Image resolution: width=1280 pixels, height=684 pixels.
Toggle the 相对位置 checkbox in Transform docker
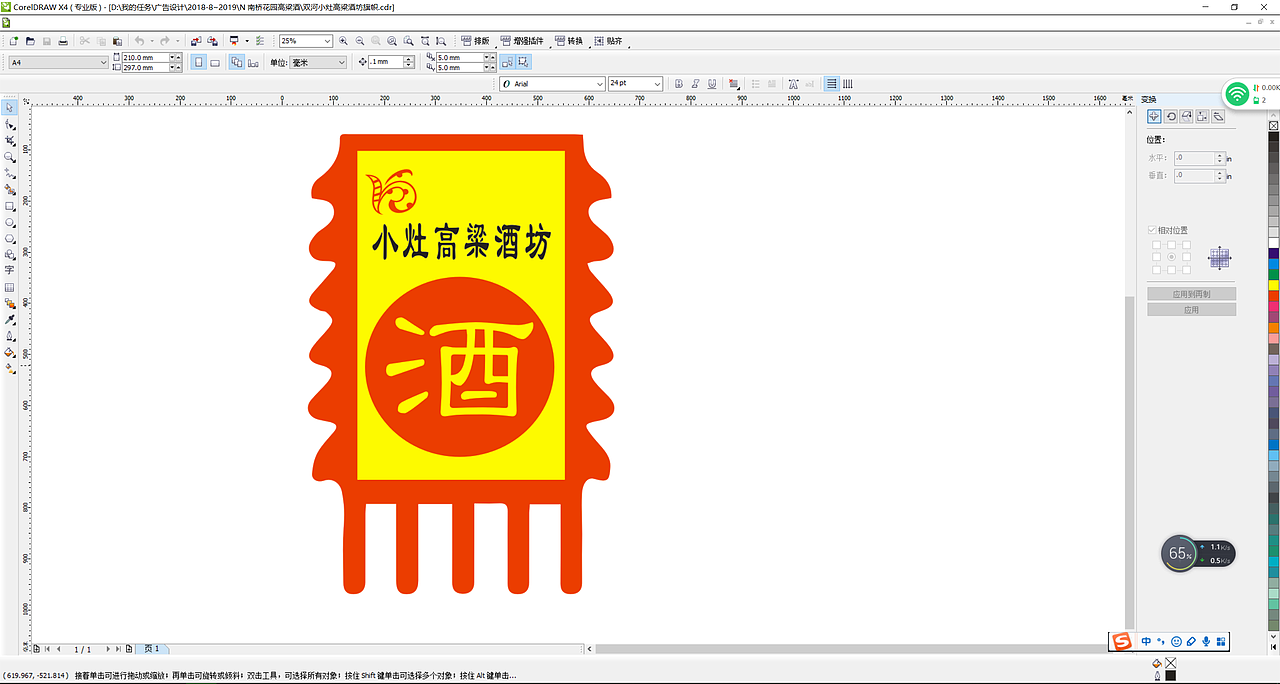click(1152, 229)
